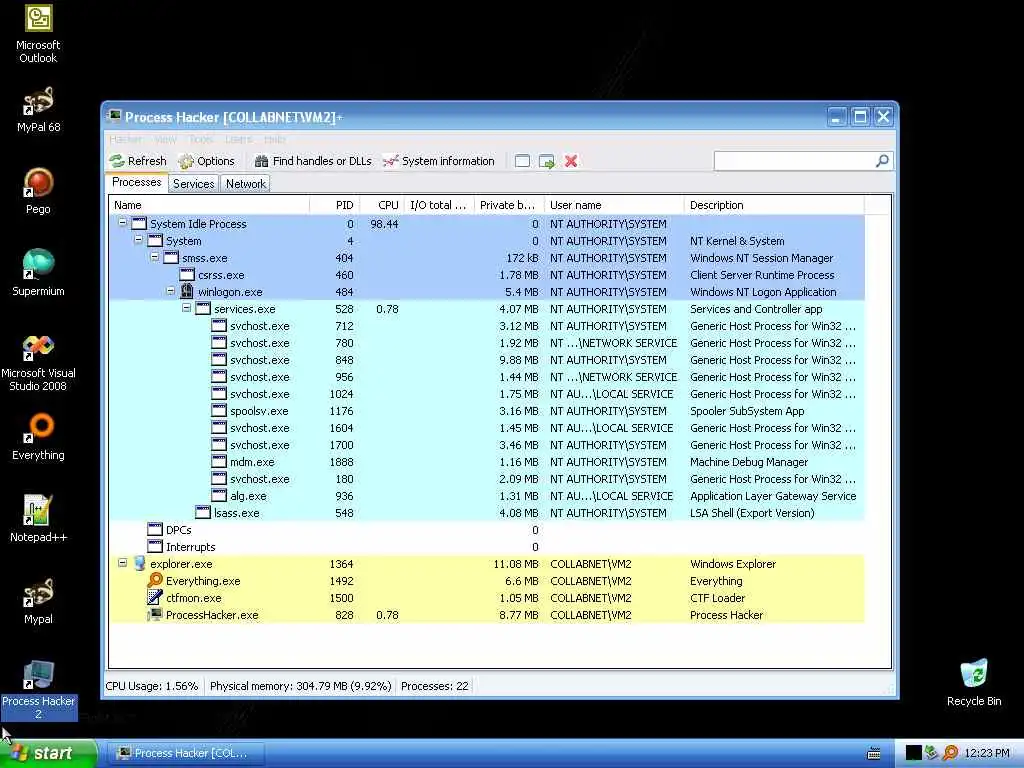Screen dimensions: 1024x768
Task: Click the CPU Usage status bar entry
Action: (152, 686)
